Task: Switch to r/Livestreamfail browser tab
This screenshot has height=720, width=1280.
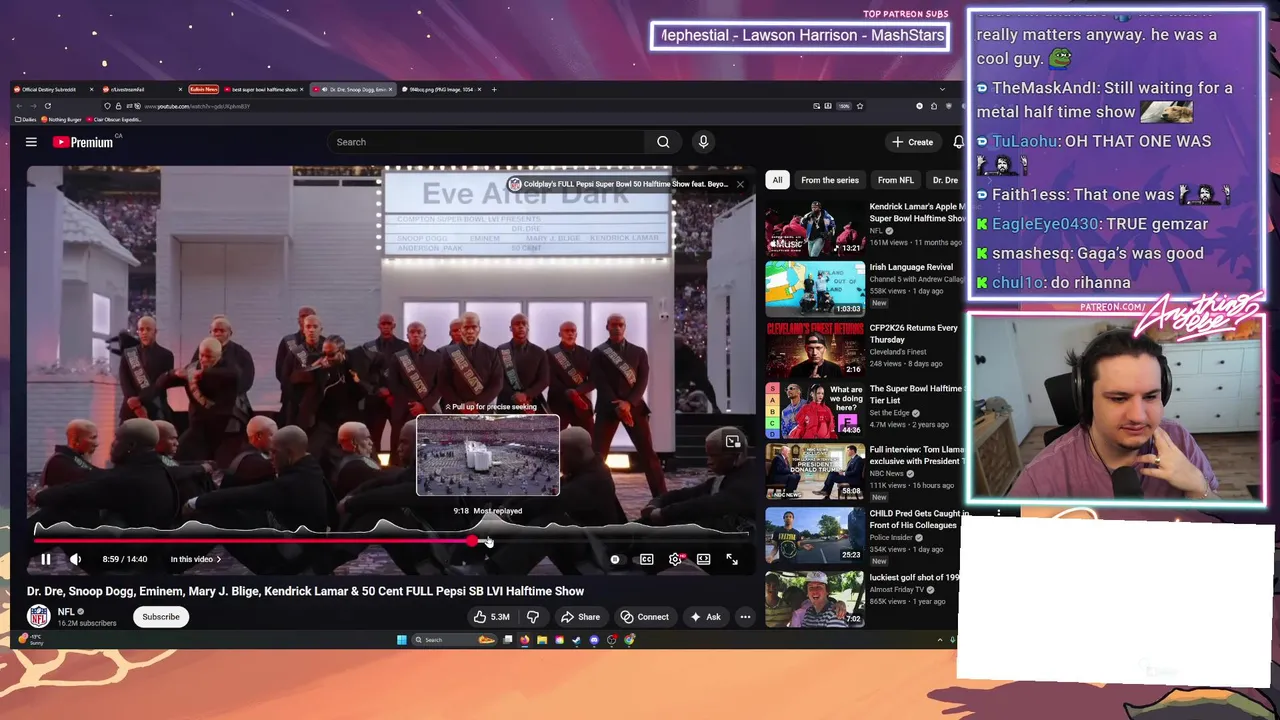Action: pos(140,89)
